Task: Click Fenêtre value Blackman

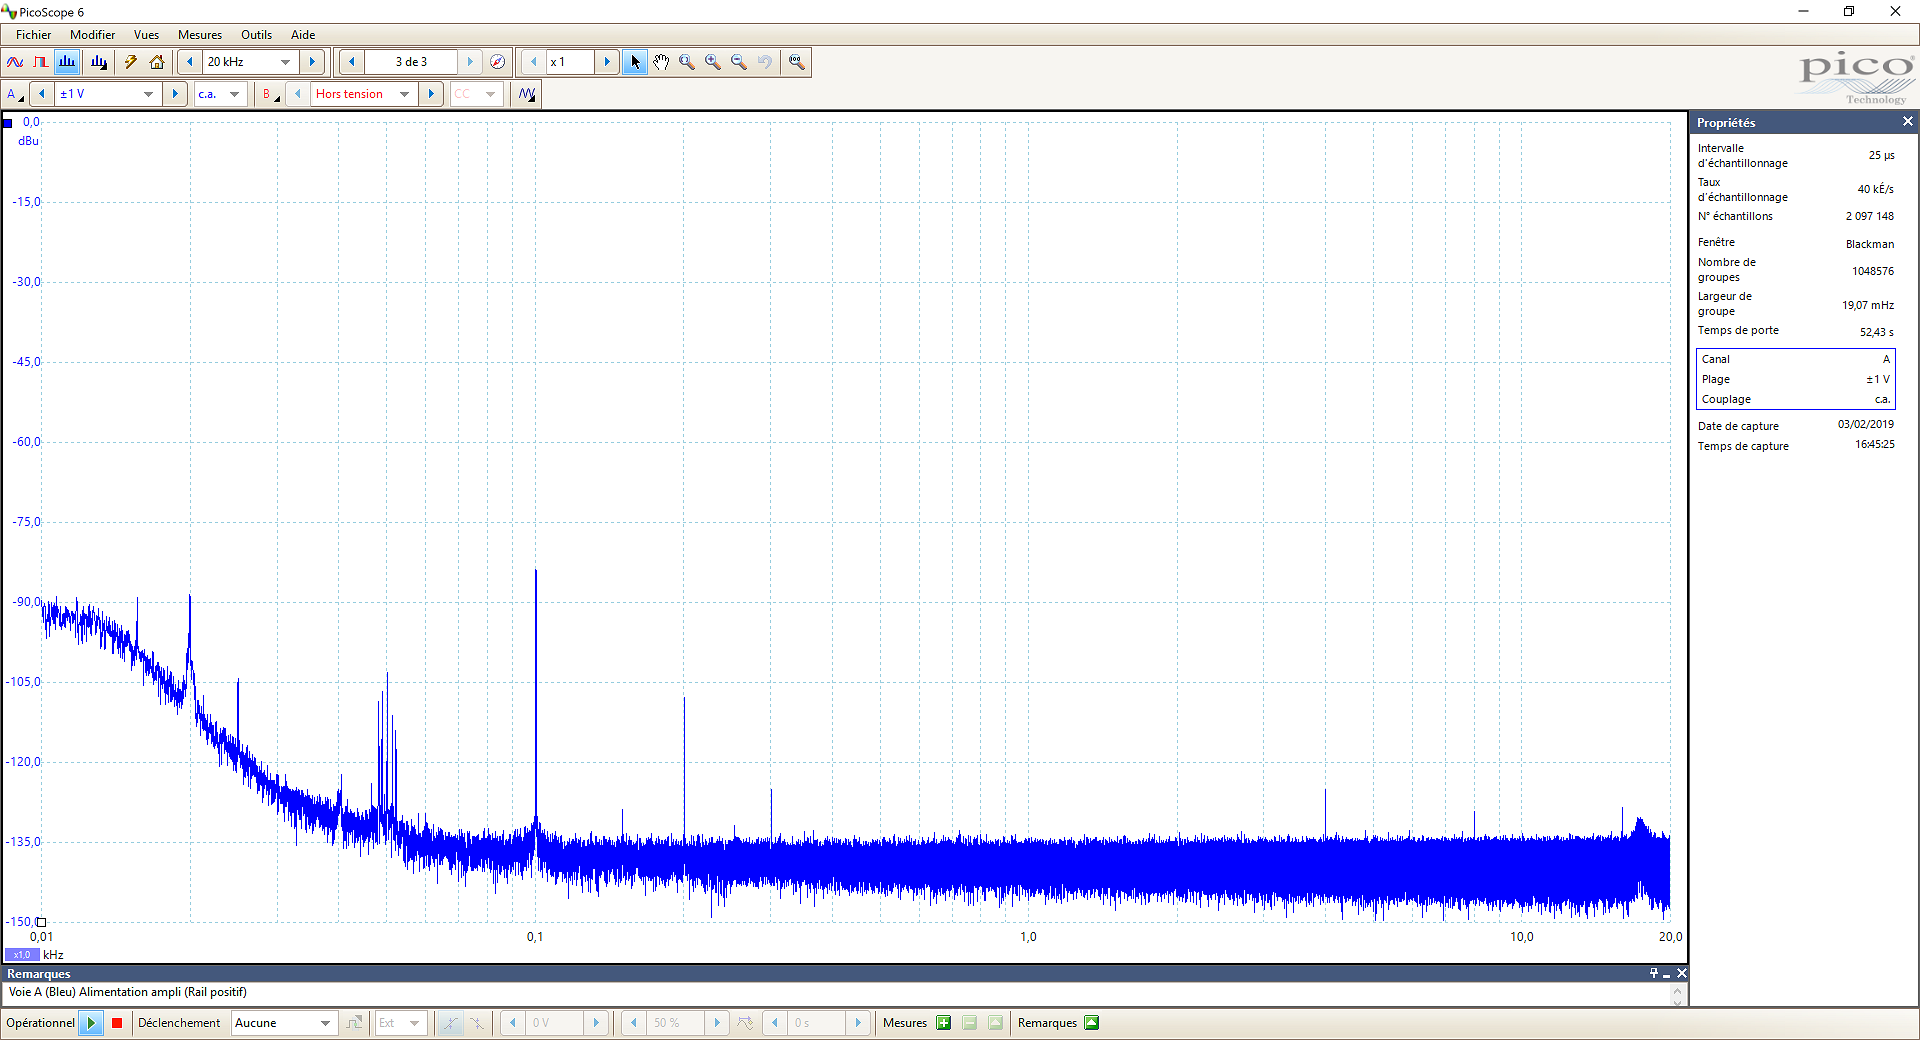Action: (x=1869, y=244)
